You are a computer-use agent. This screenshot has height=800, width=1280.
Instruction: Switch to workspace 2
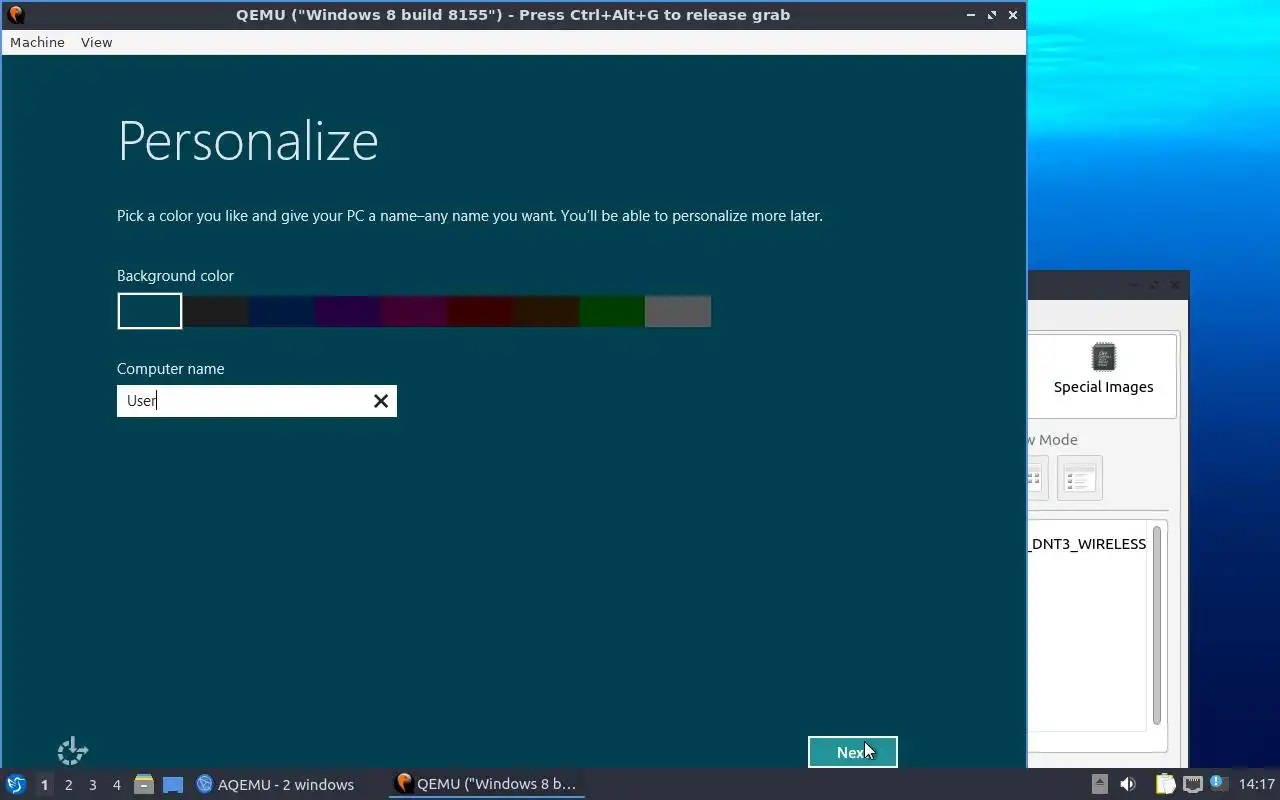tap(68, 785)
